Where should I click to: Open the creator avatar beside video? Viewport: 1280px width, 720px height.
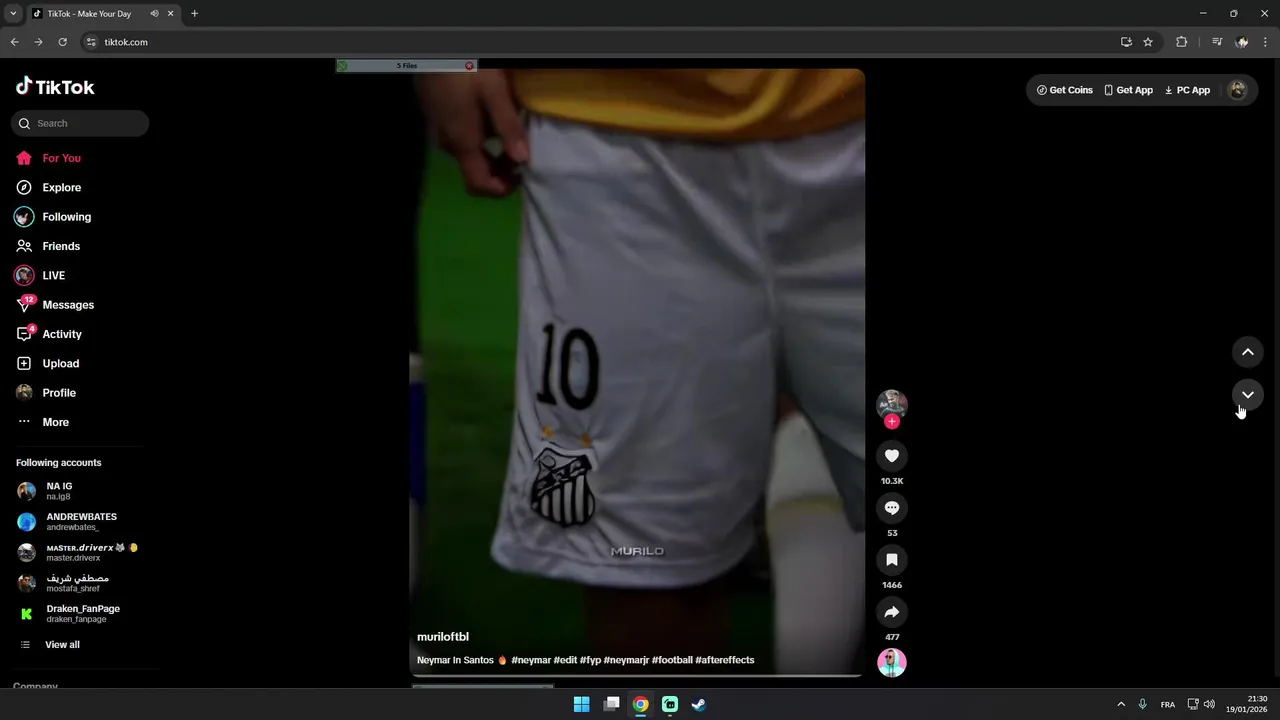tap(892, 404)
